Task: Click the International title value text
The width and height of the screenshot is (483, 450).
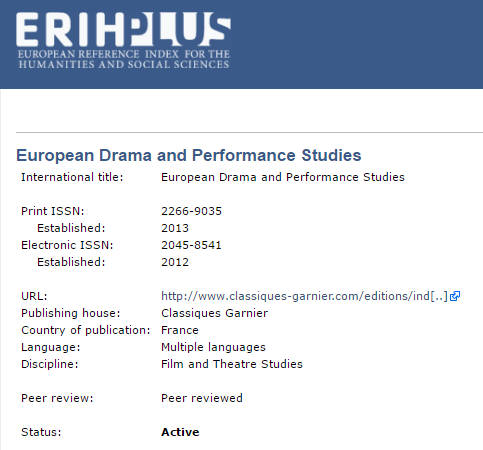Action: point(283,177)
